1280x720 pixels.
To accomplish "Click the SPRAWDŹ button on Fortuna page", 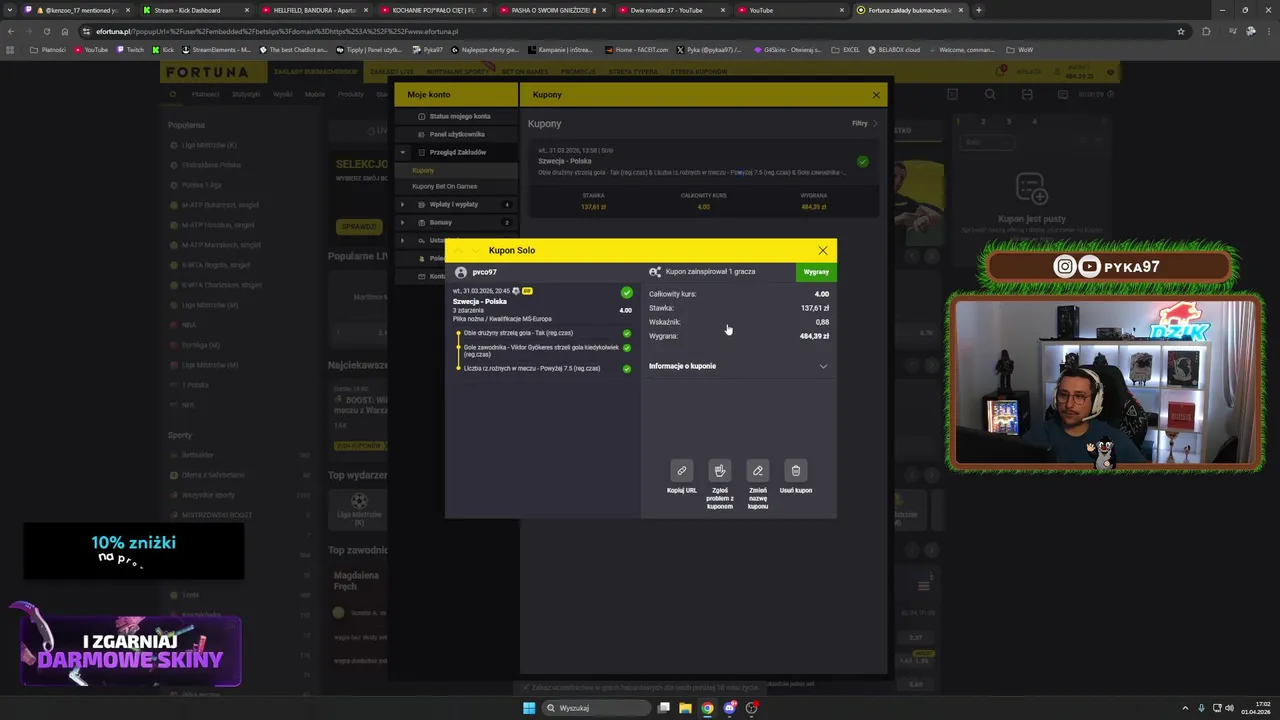I will [x=359, y=227].
